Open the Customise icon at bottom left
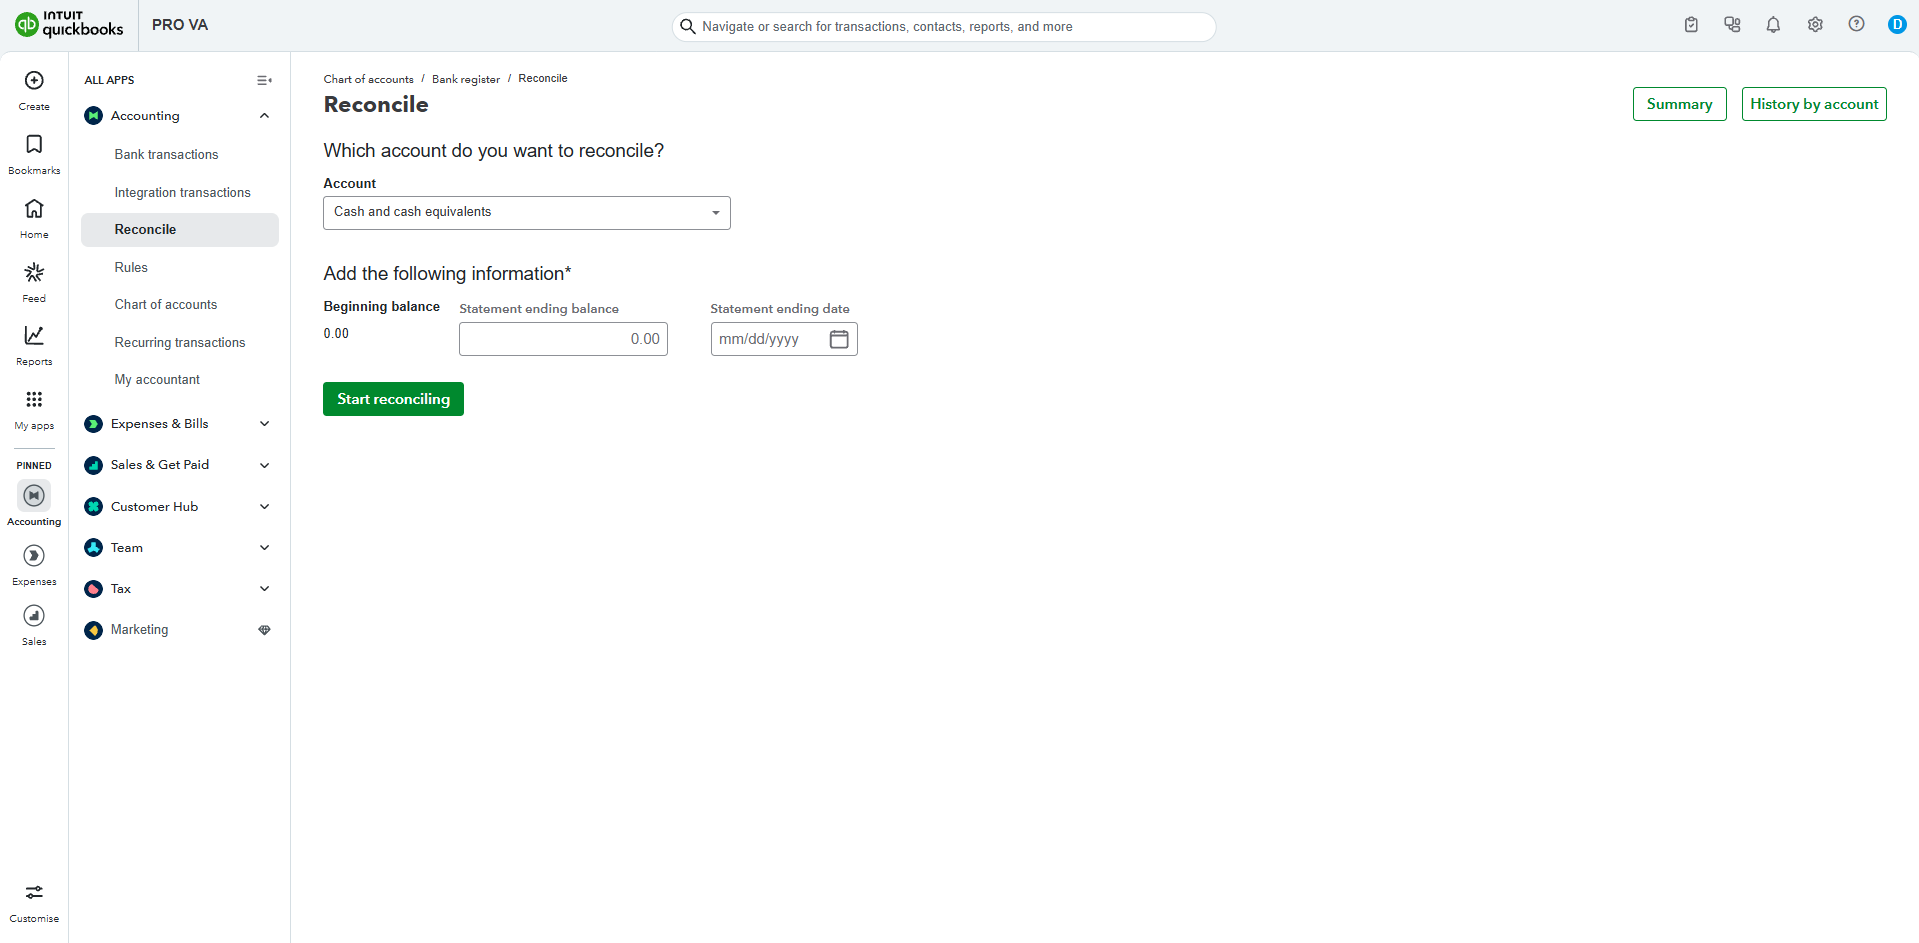This screenshot has width=1919, height=943. (34, 892)
